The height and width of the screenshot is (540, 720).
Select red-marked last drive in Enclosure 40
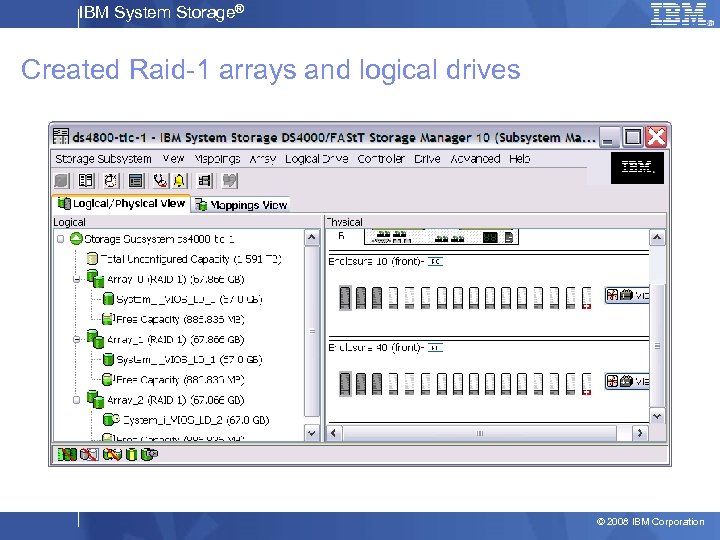click(586, 384)
